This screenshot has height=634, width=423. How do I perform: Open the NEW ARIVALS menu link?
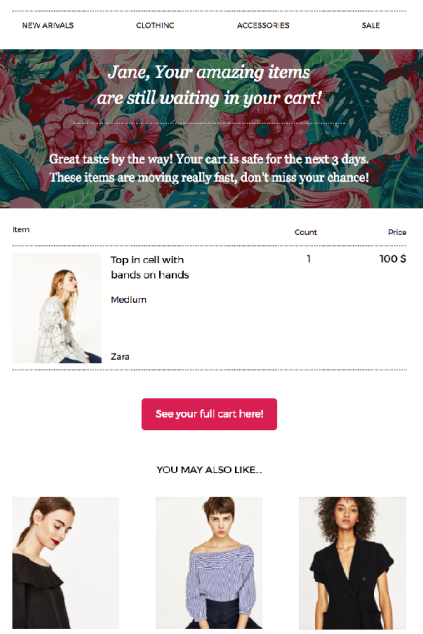click(48, 25)
